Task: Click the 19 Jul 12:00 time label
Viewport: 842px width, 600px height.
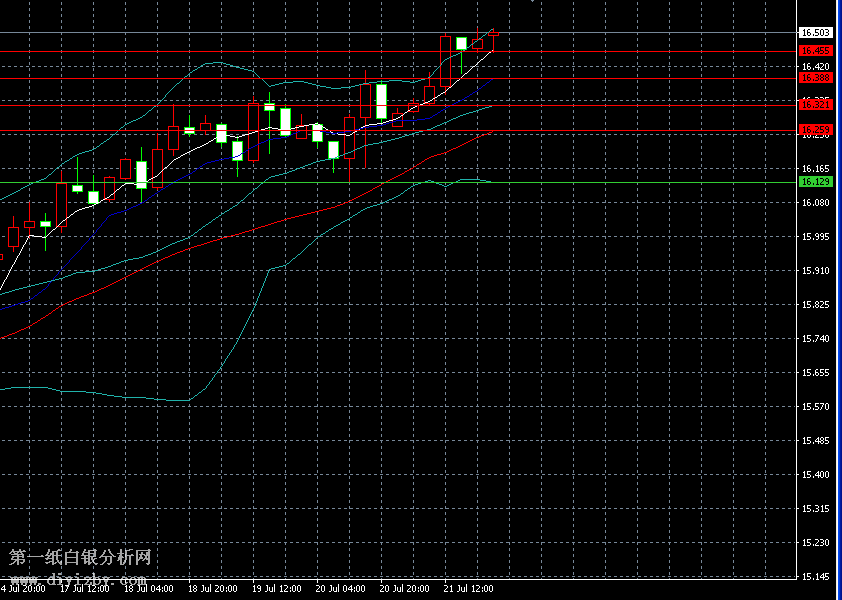Action: (x=276, y=589)
